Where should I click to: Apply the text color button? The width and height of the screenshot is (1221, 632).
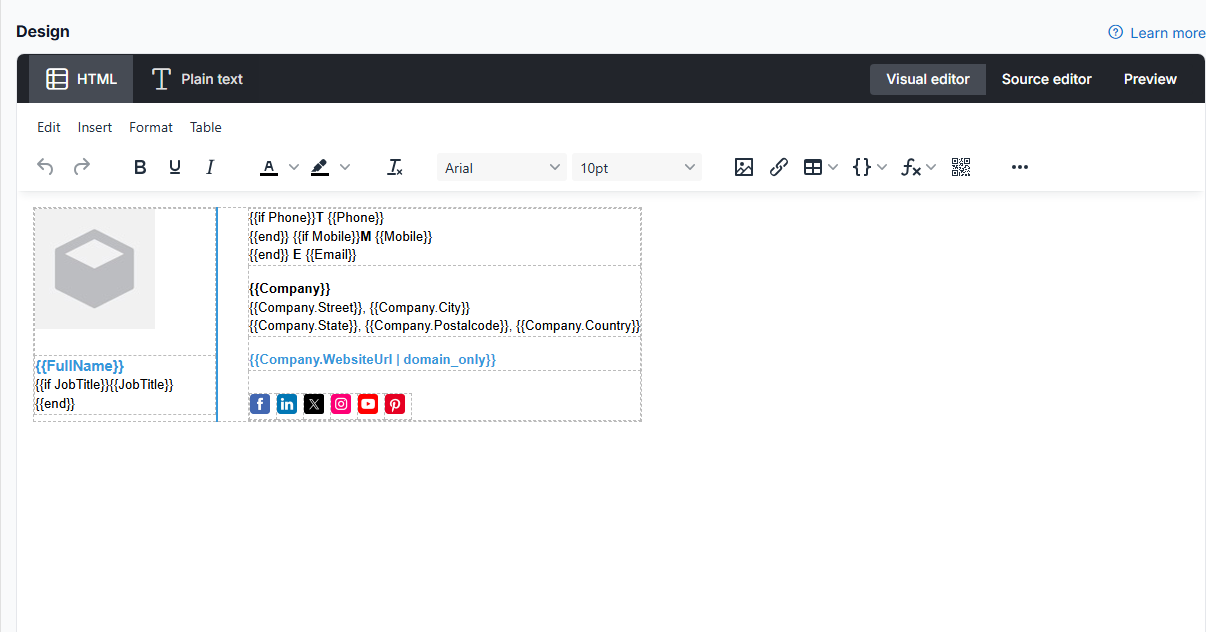coord(268,167)
